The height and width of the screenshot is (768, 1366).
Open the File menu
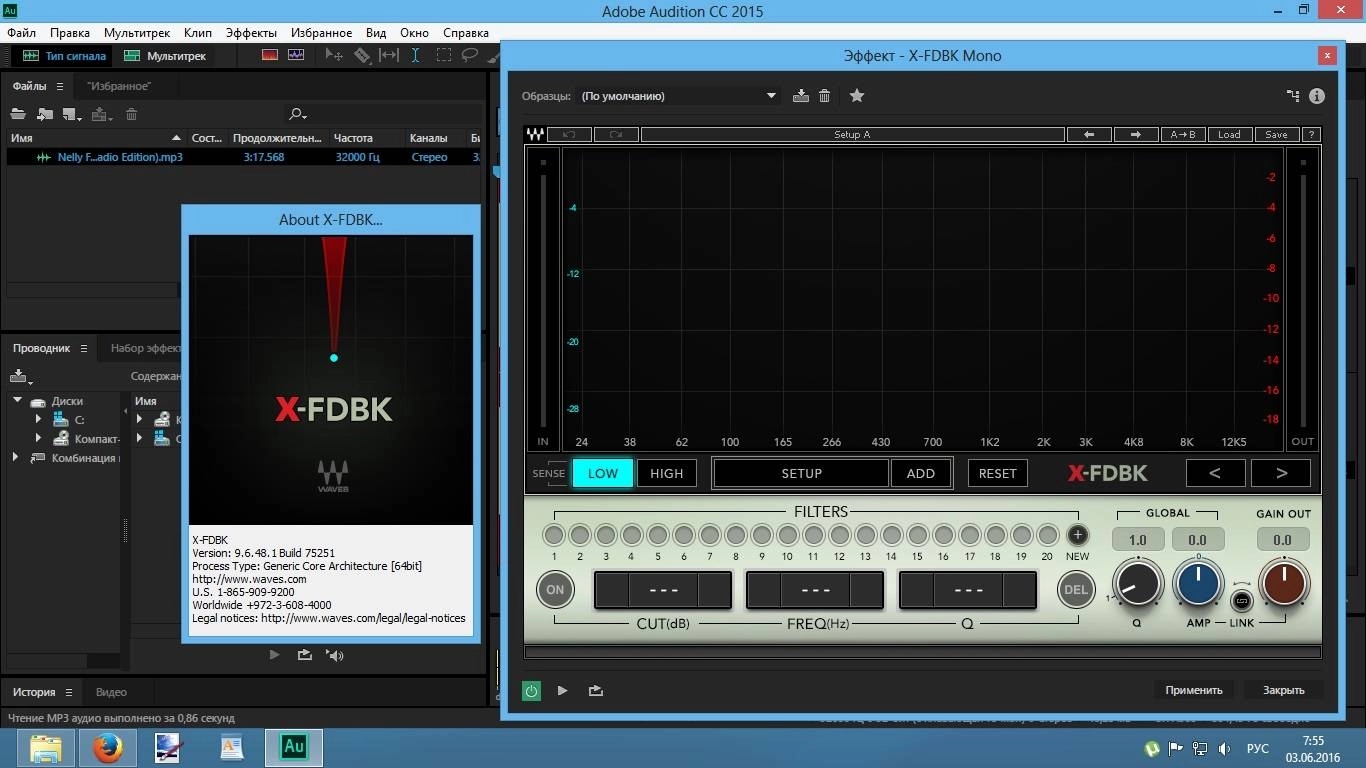(21, 33)
